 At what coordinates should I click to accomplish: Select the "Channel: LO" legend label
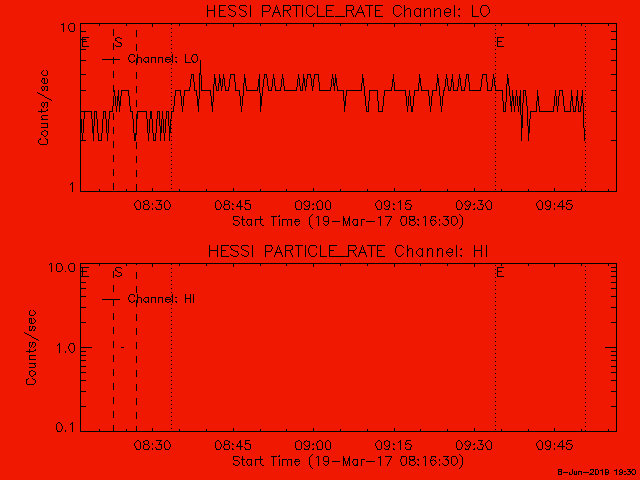(x=163, y=59)
